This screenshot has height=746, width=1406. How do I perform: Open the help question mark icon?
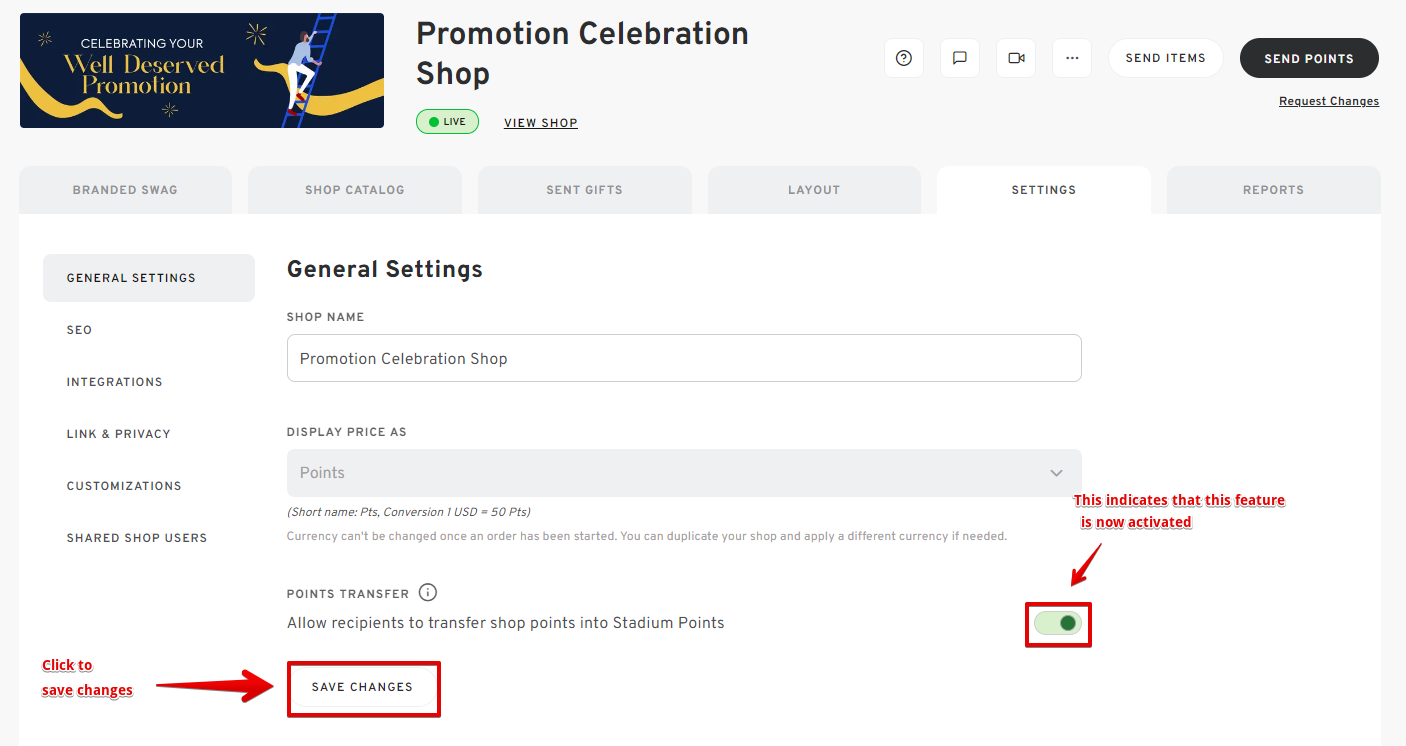click(x=904, y=58)
